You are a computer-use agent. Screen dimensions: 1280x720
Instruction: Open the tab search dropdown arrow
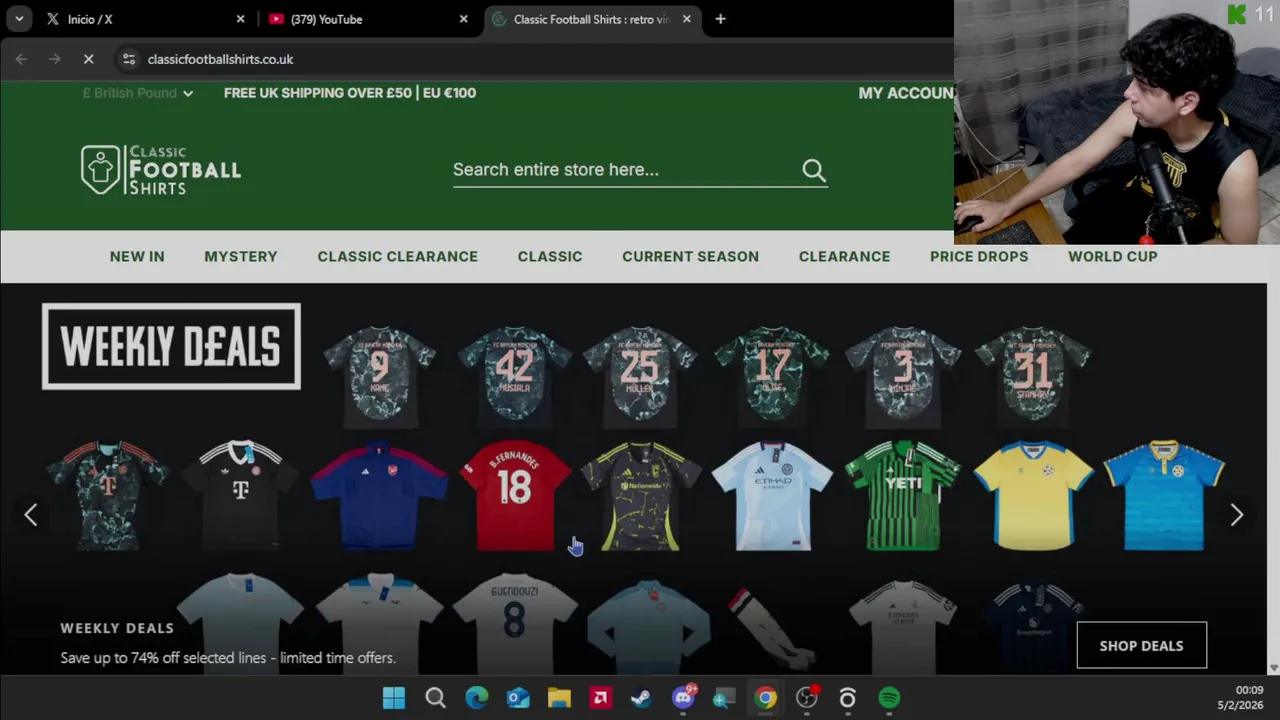[19, 19]
